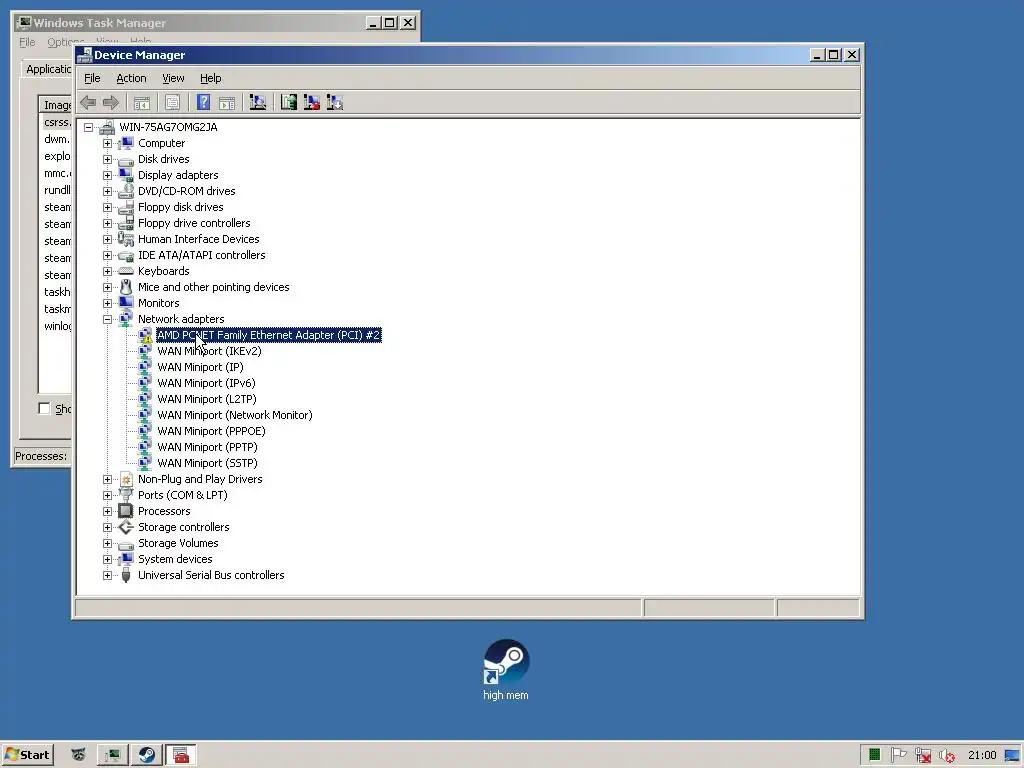The width and height of the screenshot is (1024, 768).
Task: Expand the Disk drives category
Action: [x=108, y=159]
